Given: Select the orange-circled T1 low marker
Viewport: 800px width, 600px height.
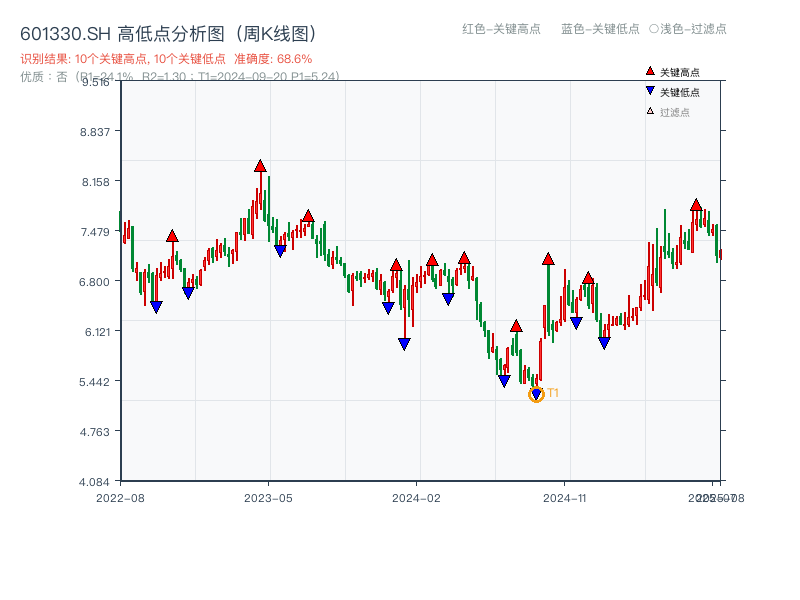Looking at the screenshot, I should (536, 394).
